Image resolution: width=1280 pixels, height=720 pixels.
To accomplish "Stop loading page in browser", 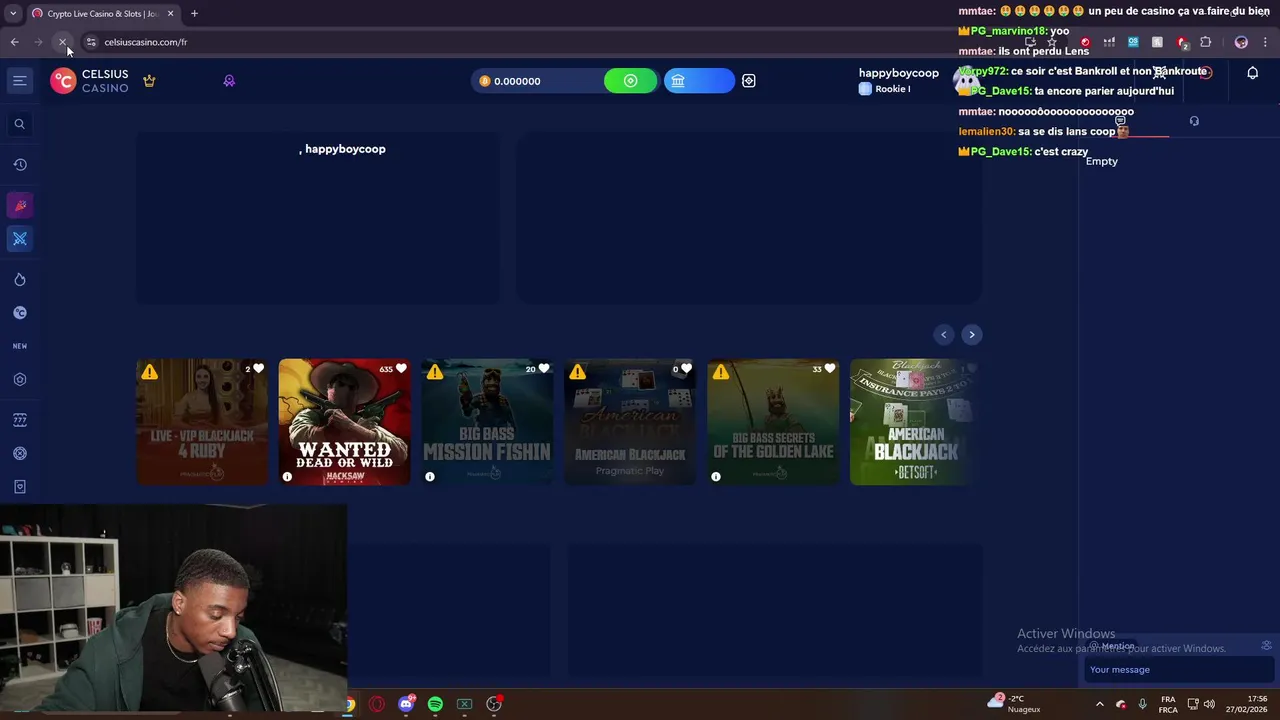I will (62, 42).
